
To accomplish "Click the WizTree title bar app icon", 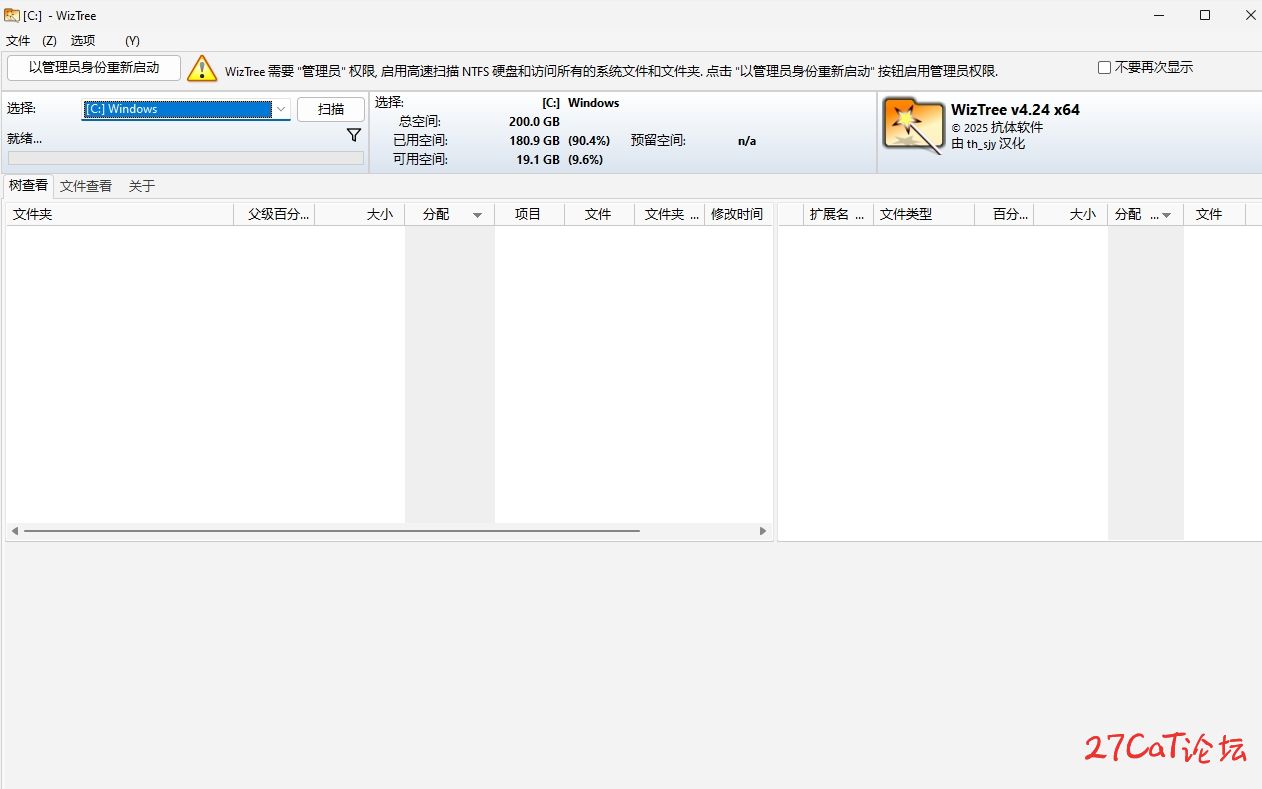I will (12, 15).
